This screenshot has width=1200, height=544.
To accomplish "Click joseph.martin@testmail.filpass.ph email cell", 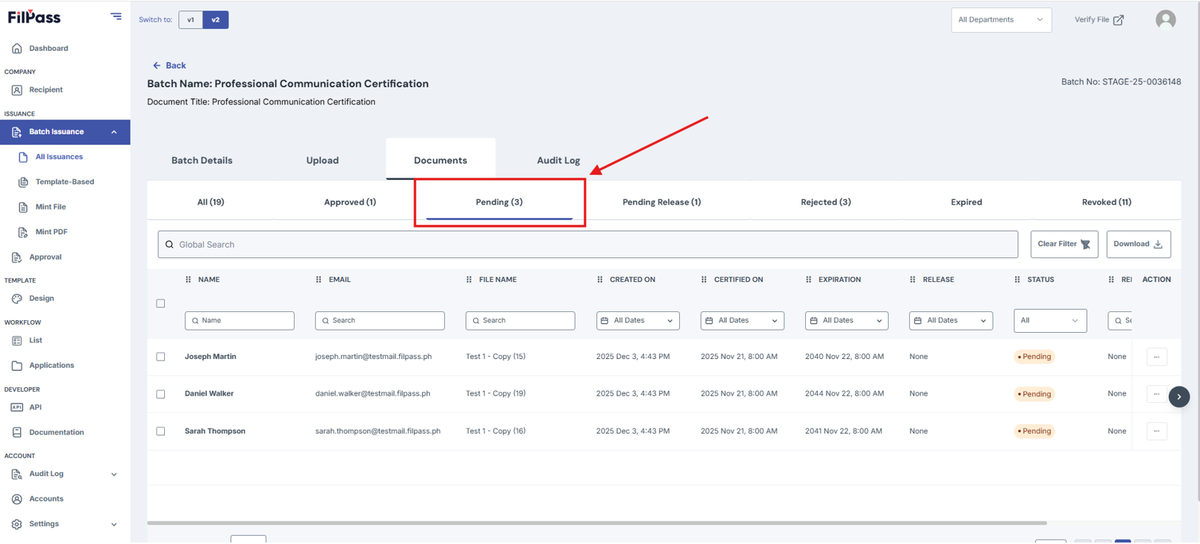I will click(372, 356).
